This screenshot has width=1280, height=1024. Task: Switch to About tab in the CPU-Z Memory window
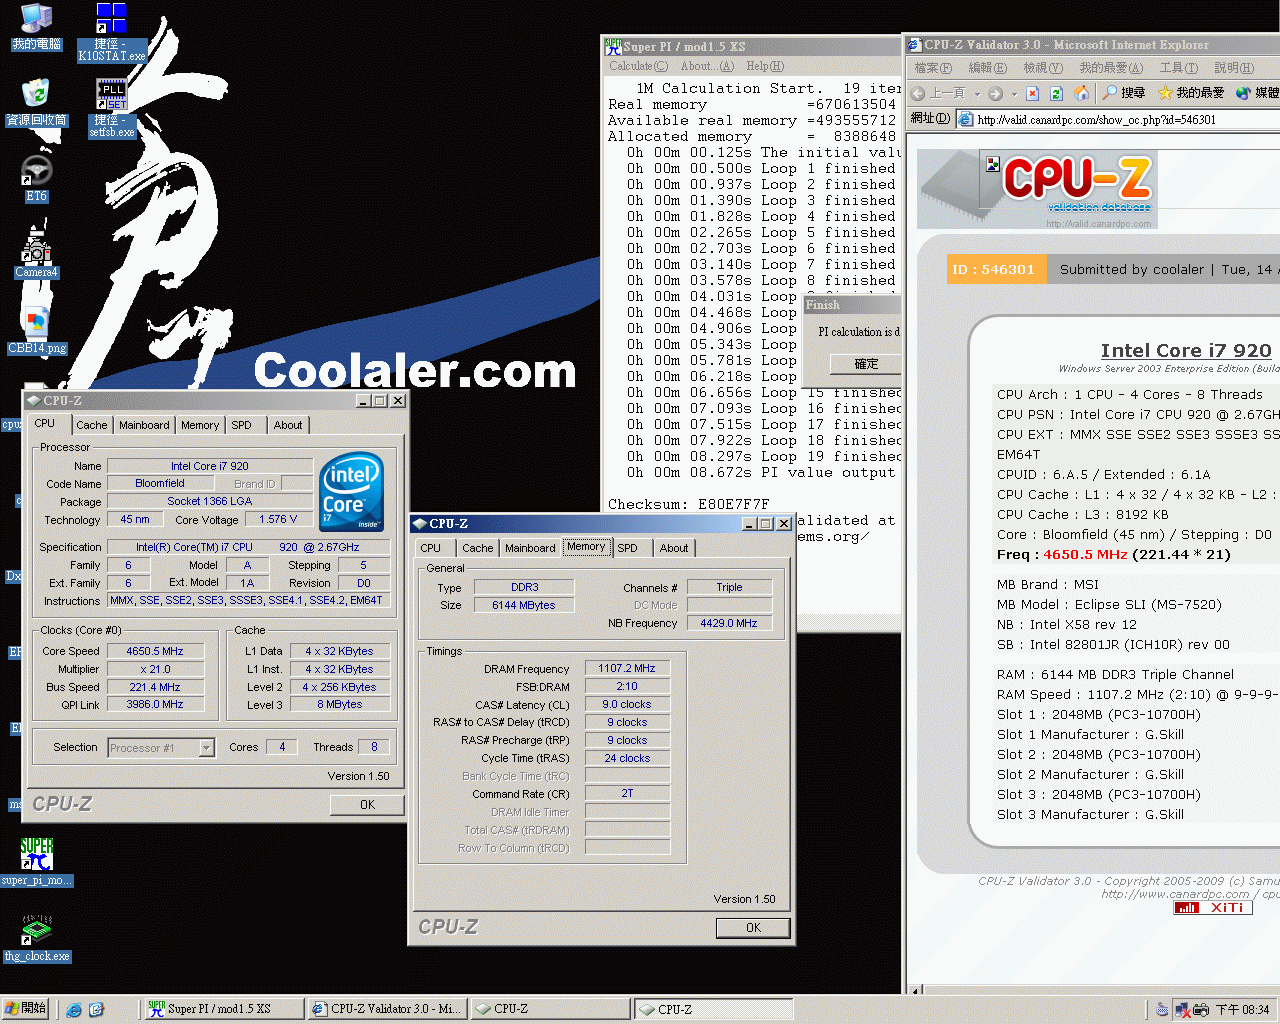[674, 548]
